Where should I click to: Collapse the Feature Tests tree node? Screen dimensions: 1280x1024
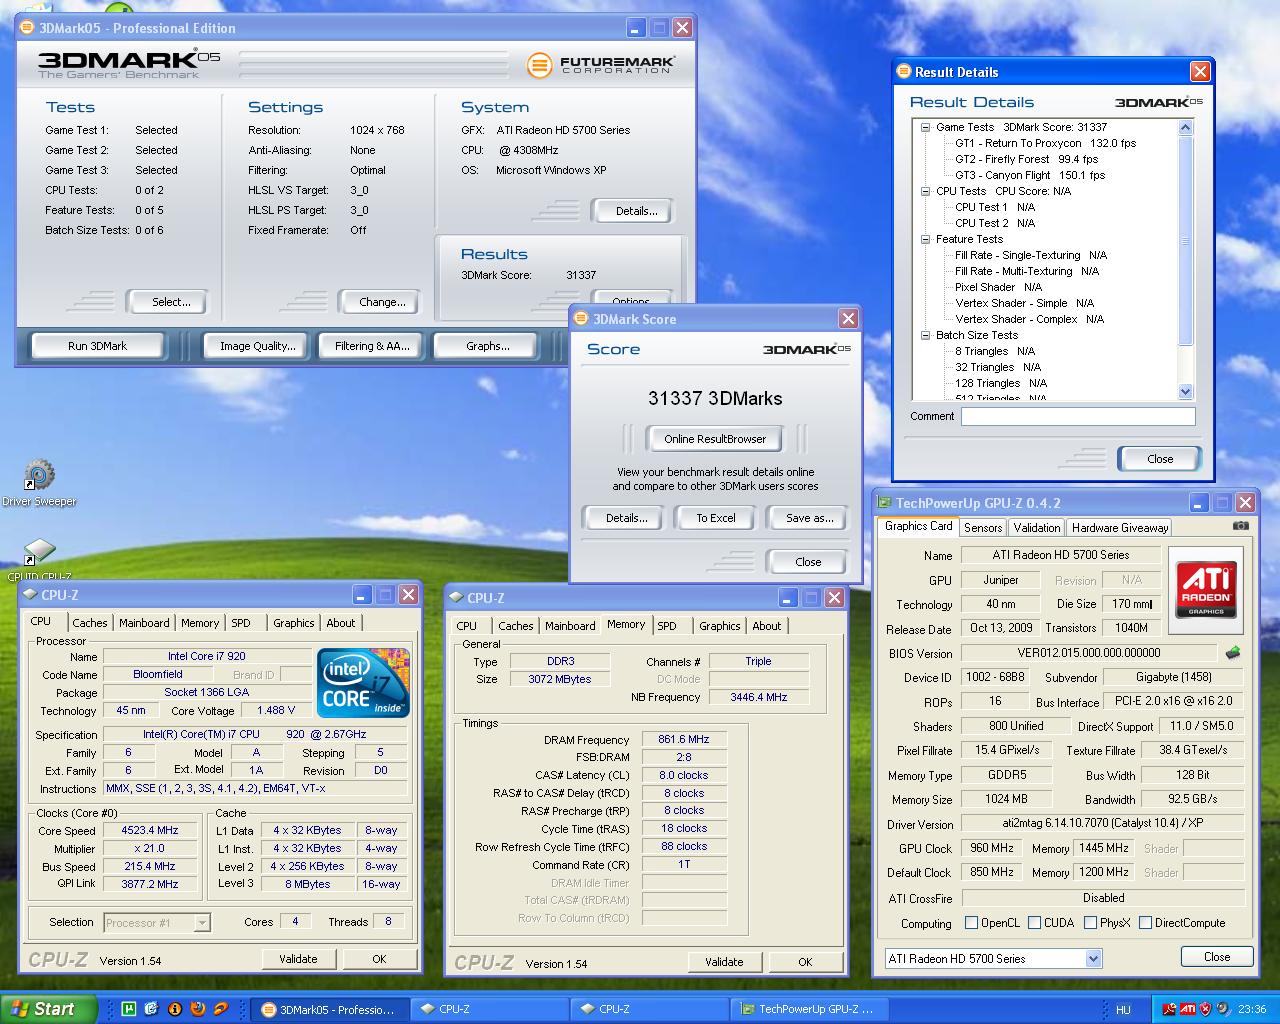925,239
